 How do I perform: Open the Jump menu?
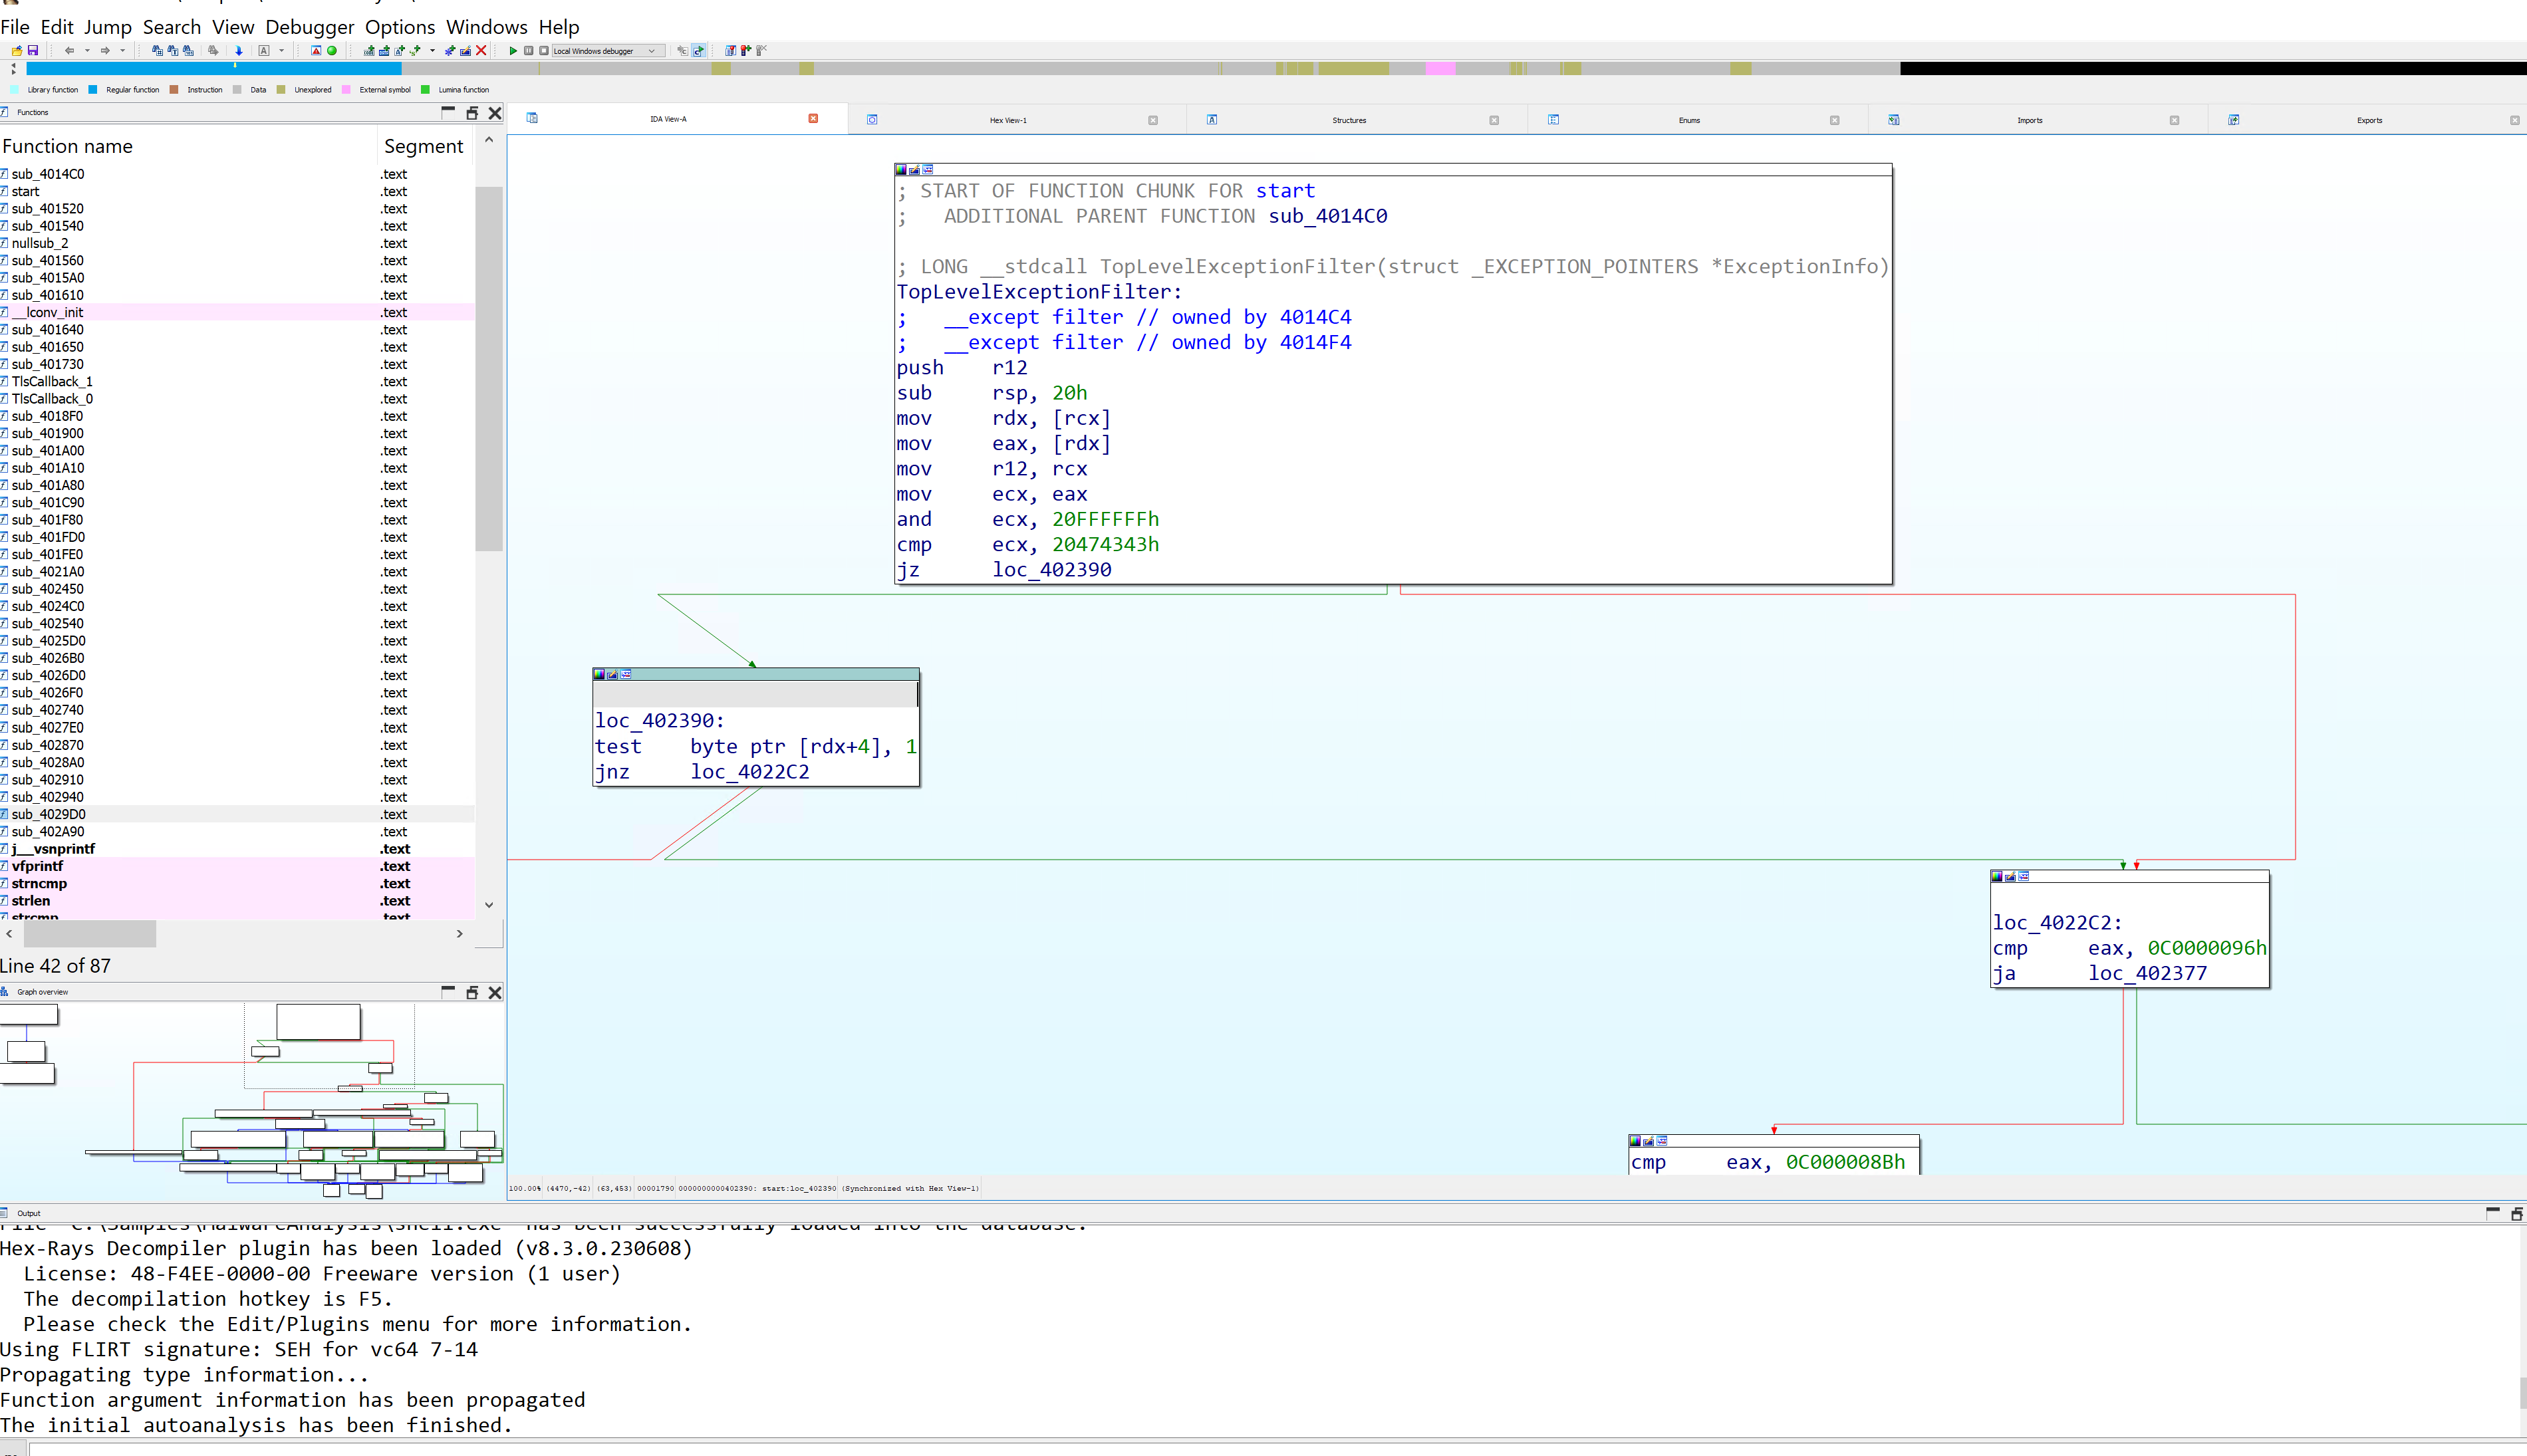click(x=107, y=27)
